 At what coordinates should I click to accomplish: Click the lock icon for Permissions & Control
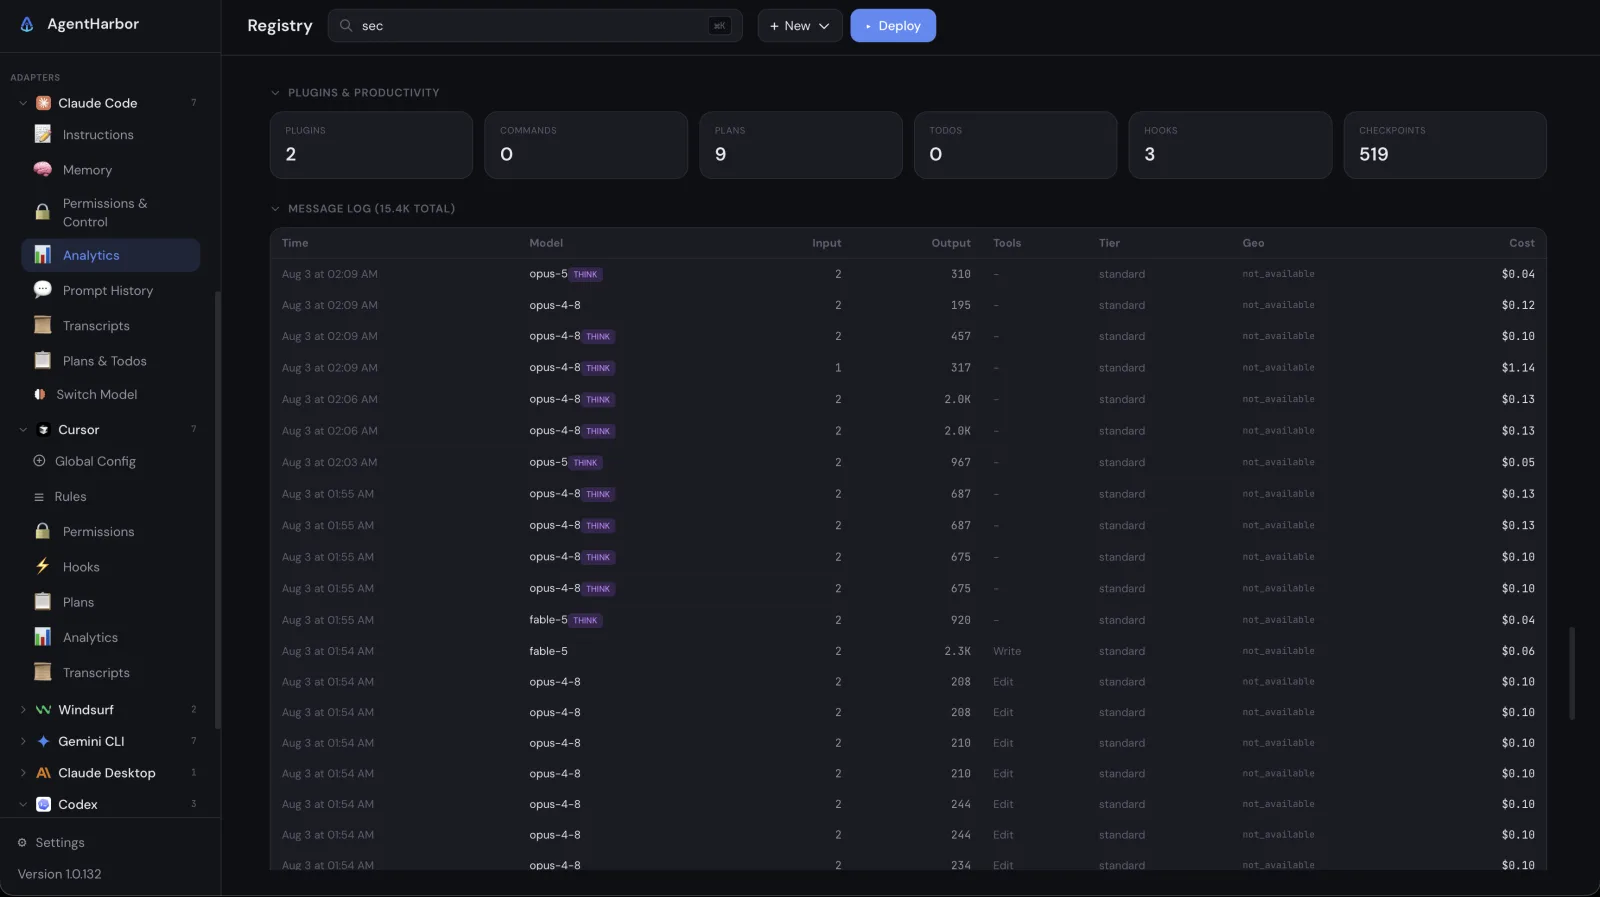[x=43, y=212]
